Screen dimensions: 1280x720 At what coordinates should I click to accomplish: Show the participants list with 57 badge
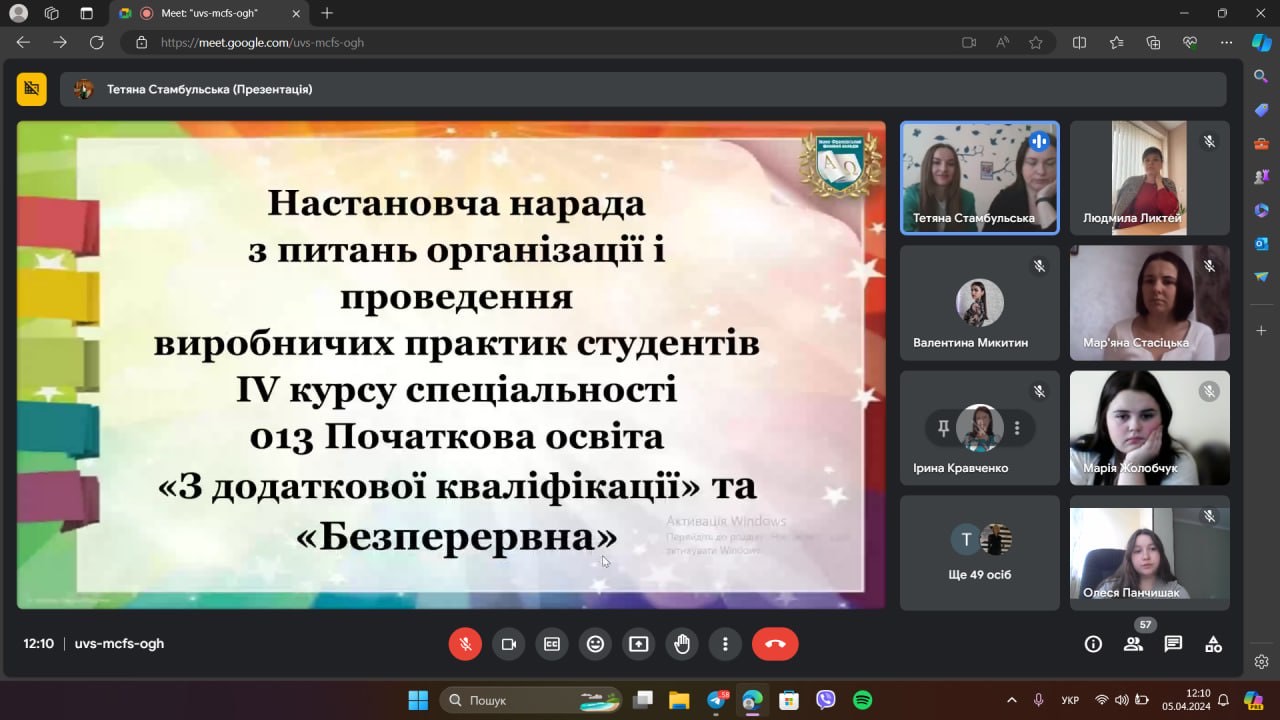pyautogui.click(x=1133, y=644)
